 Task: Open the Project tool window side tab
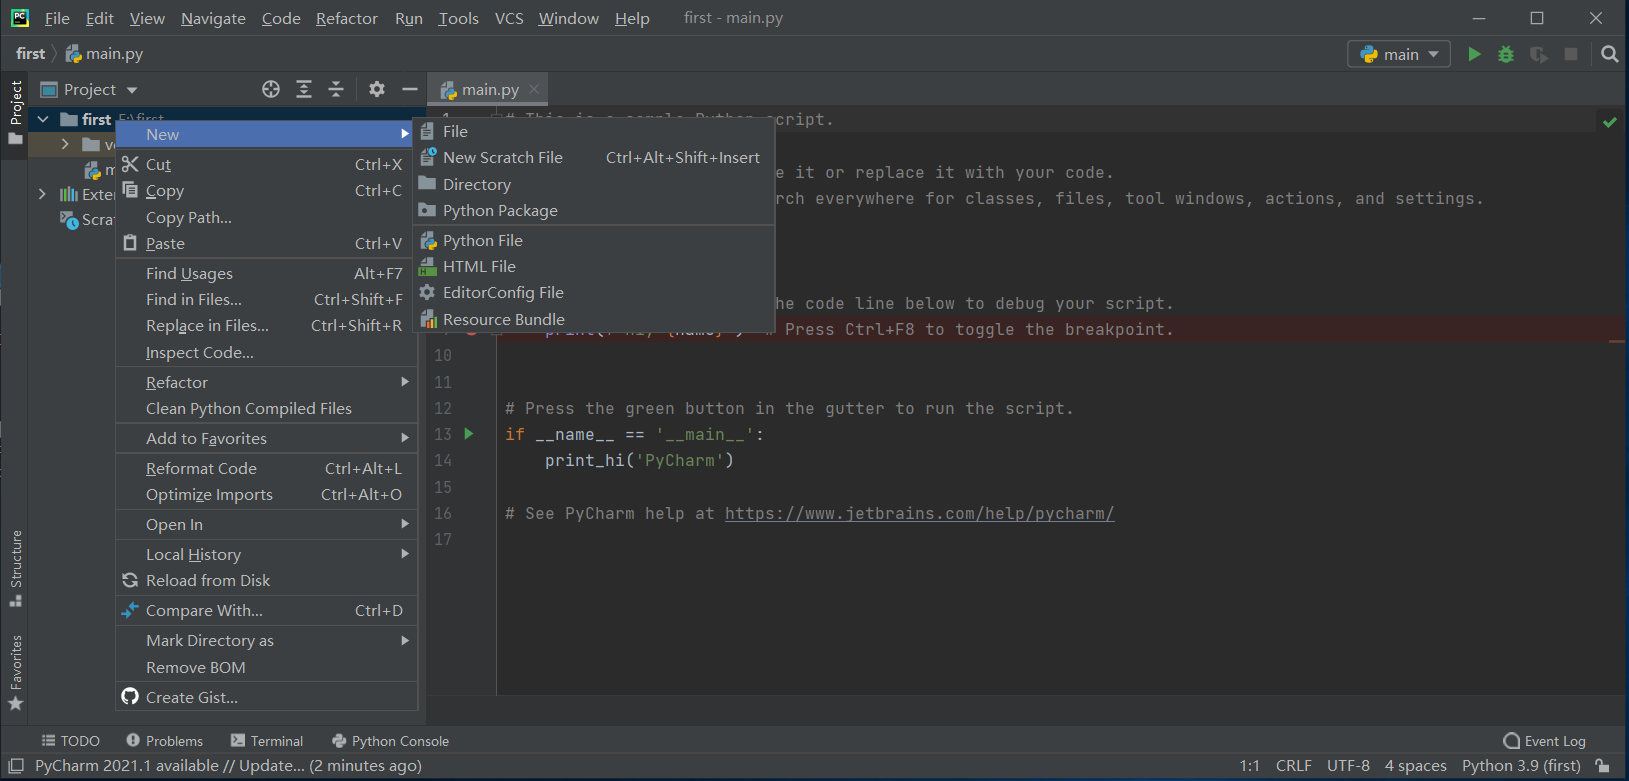coord(16,111)
